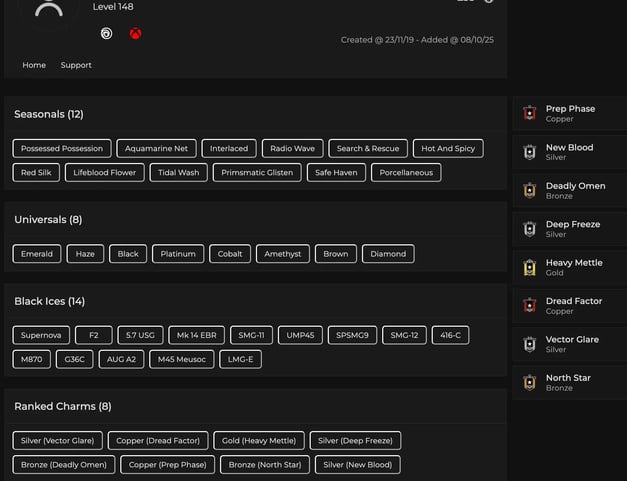Click the profile avatar image
Image resolution: width=627 pixels, height=481 pixels.
pyautogui.click(x=48, y=10)
